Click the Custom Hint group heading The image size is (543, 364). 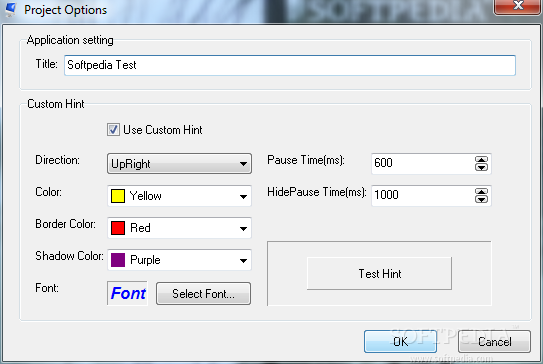point(56,104)
